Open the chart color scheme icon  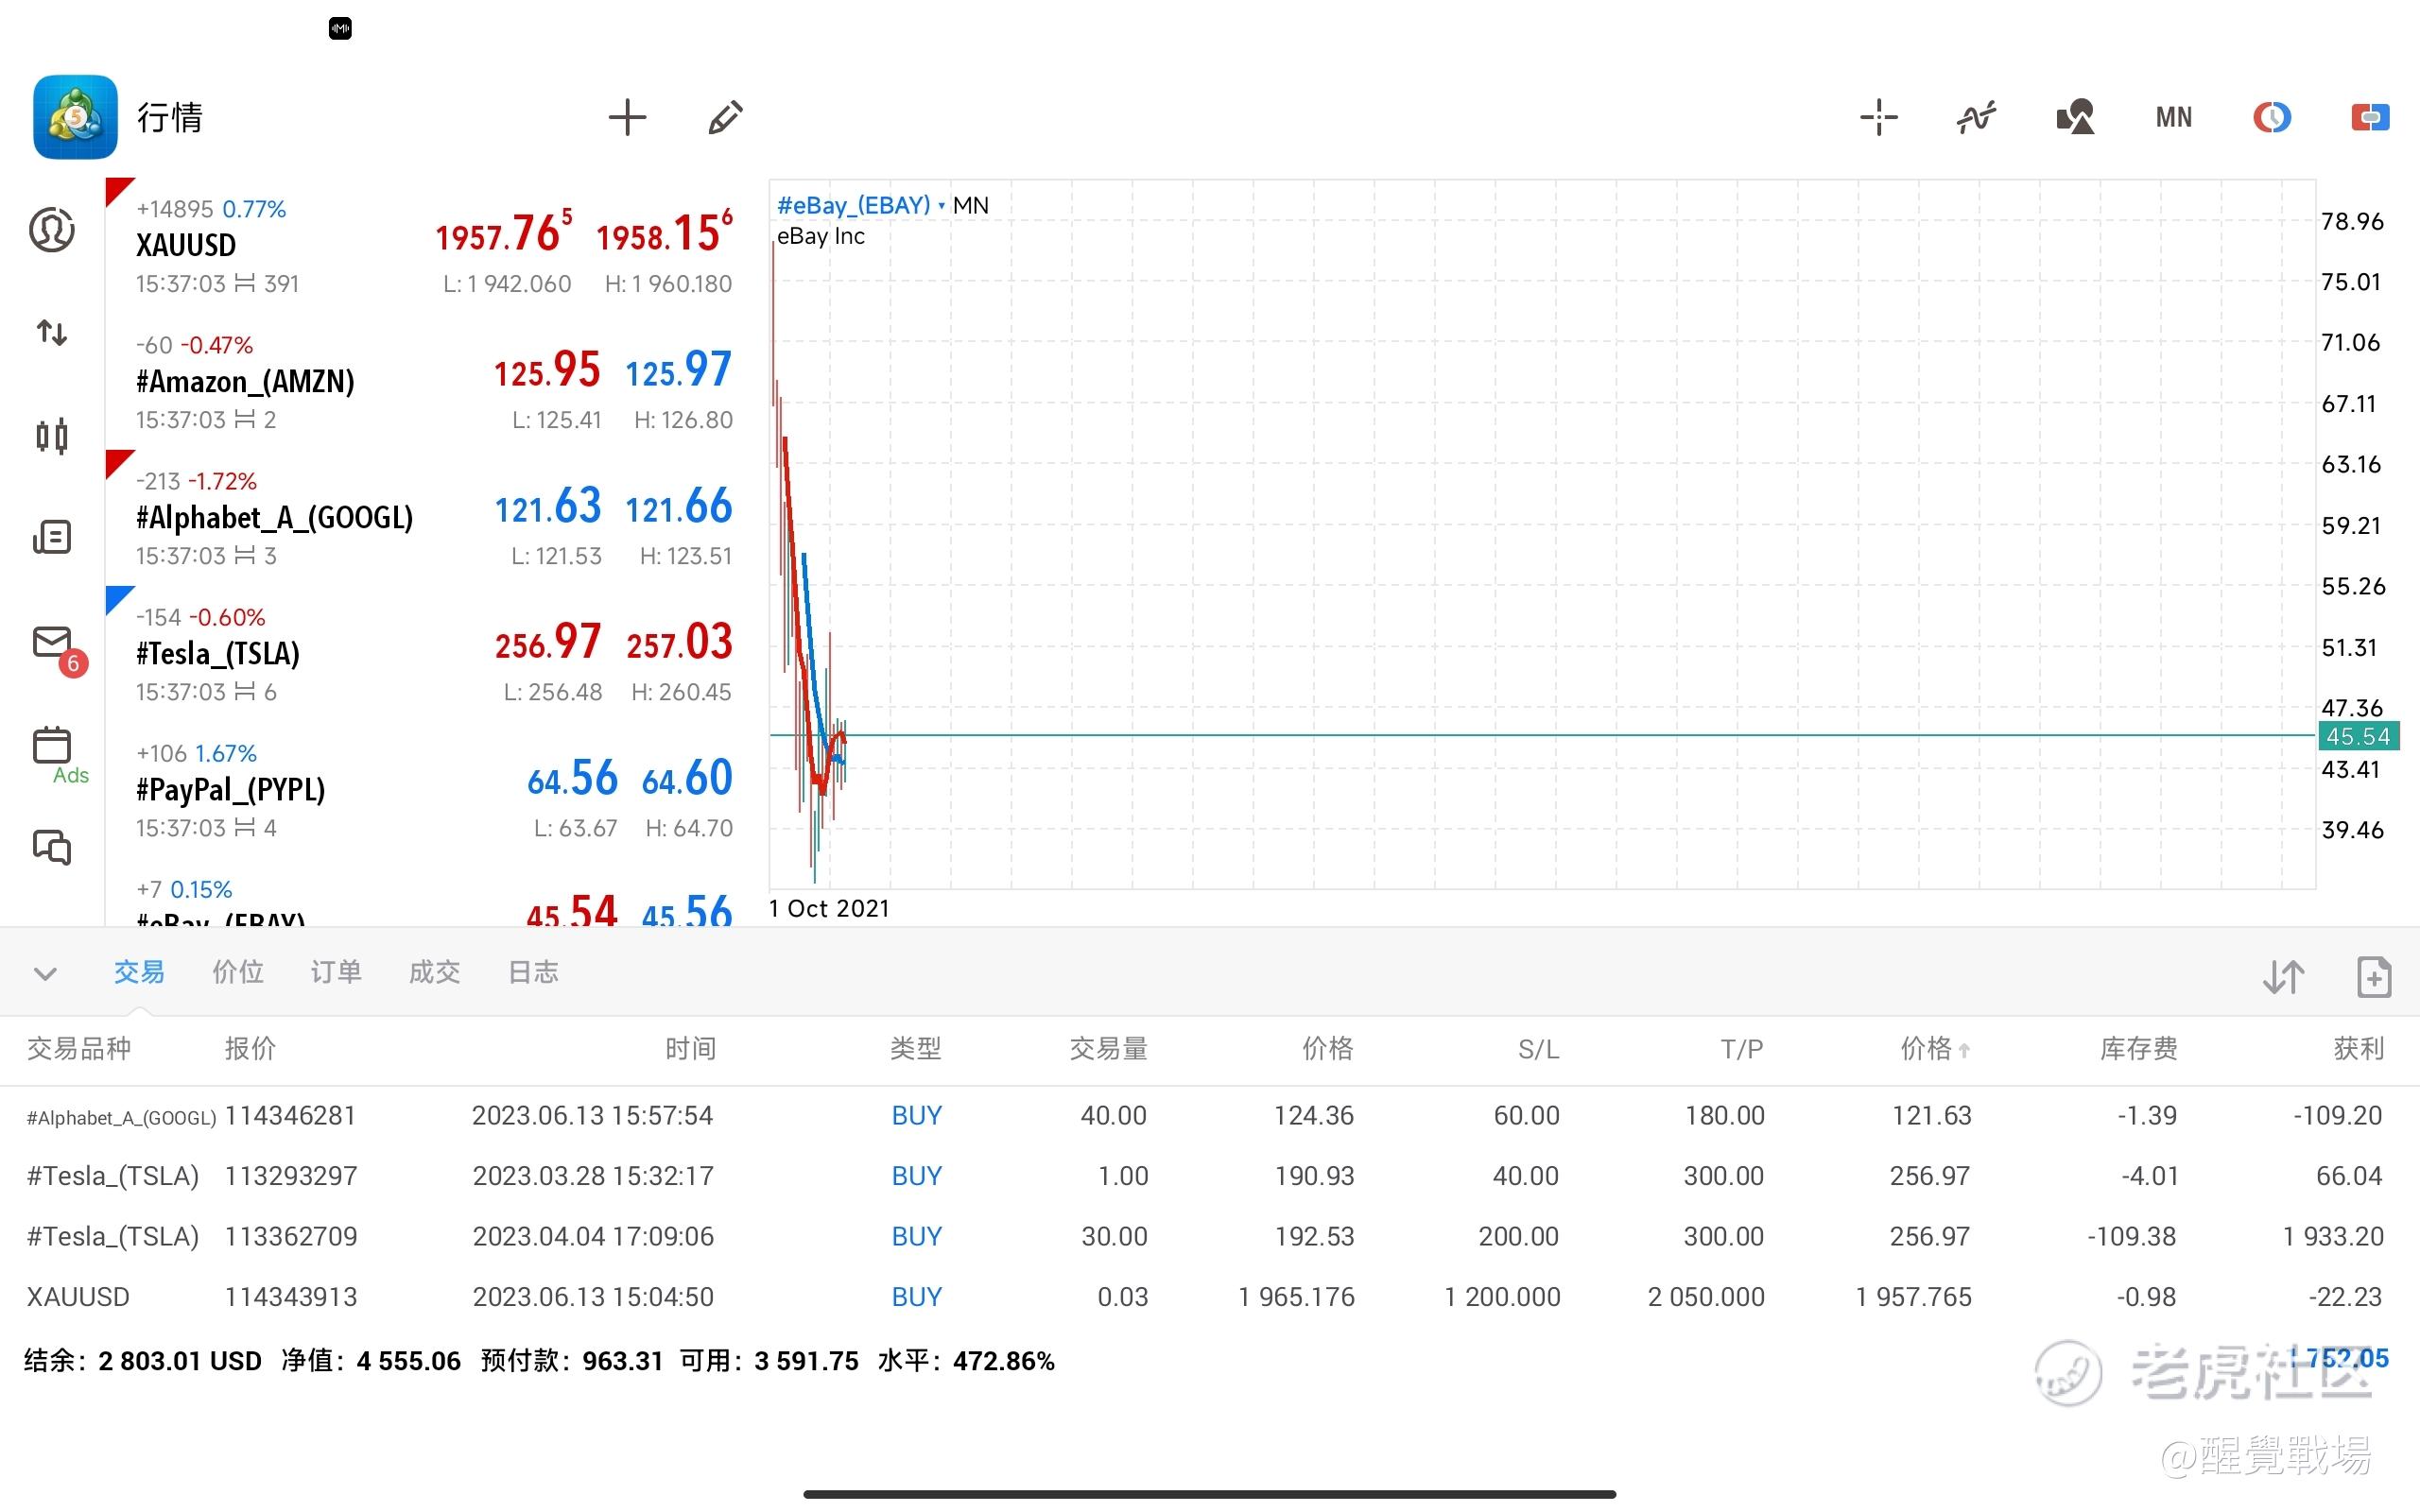2272,117
